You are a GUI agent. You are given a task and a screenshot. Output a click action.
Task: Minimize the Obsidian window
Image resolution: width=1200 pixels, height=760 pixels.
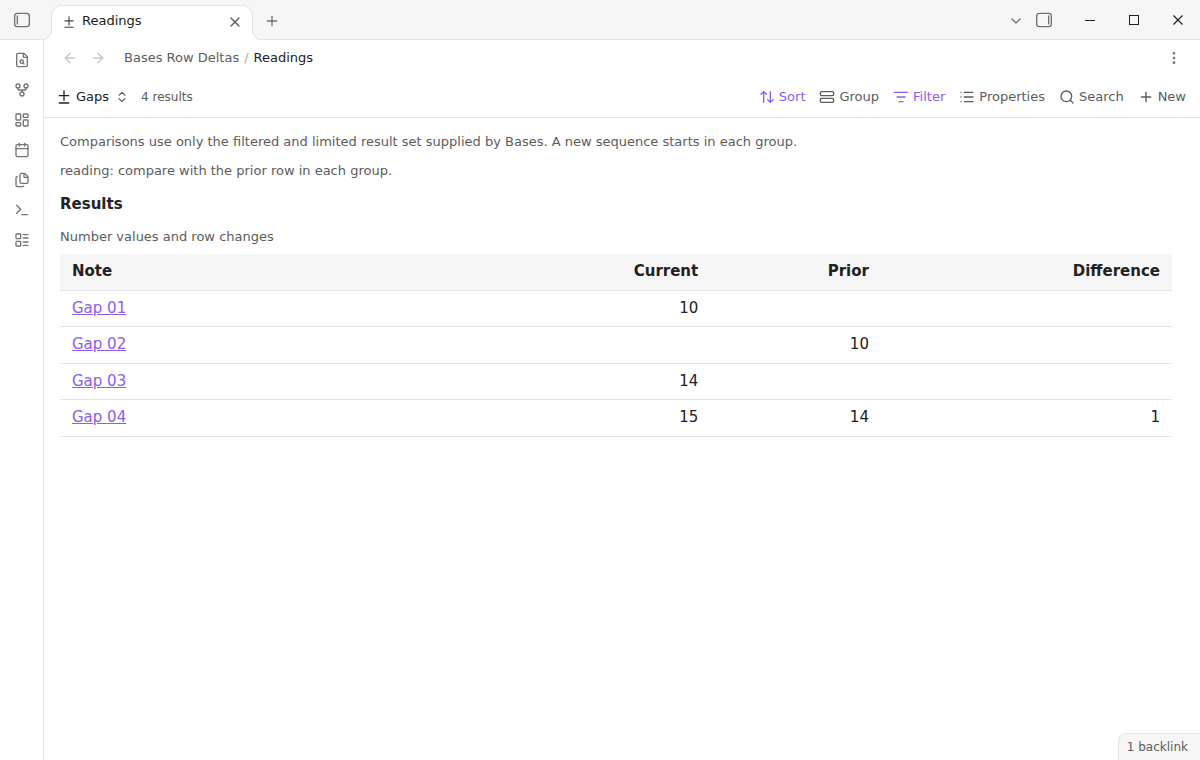[x=1089, y=20]
